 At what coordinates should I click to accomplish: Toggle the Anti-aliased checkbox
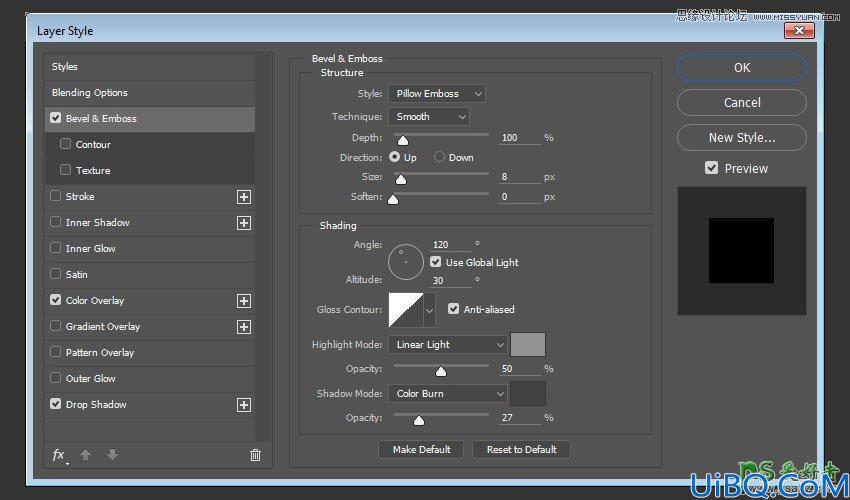click(453, 309)
